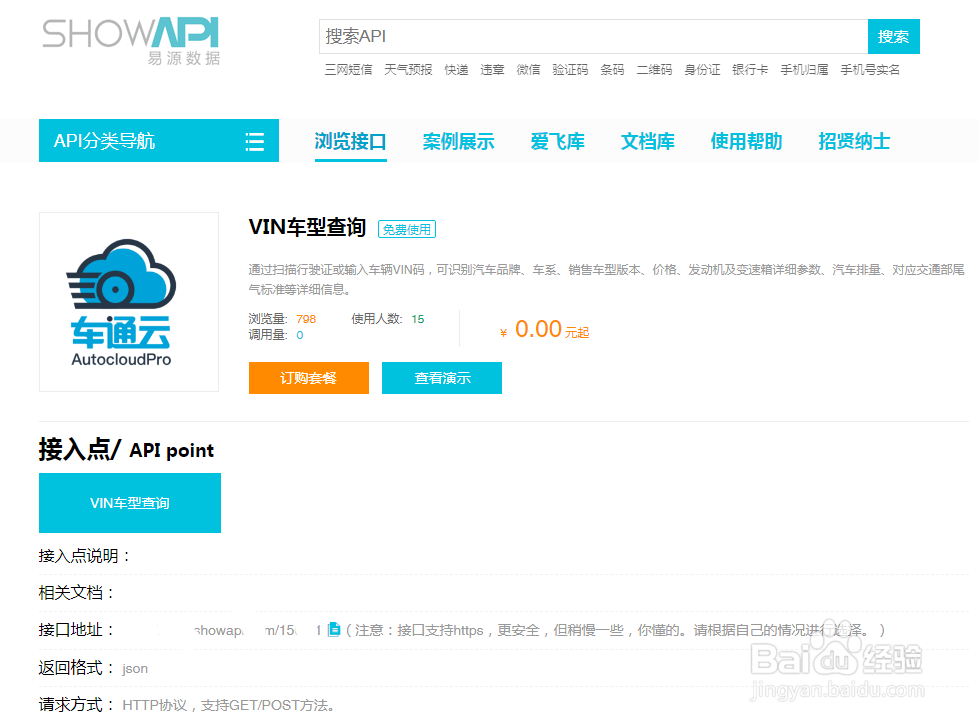
Task: Open the 天气预报 weather API link
Action: tap(407, 70)
